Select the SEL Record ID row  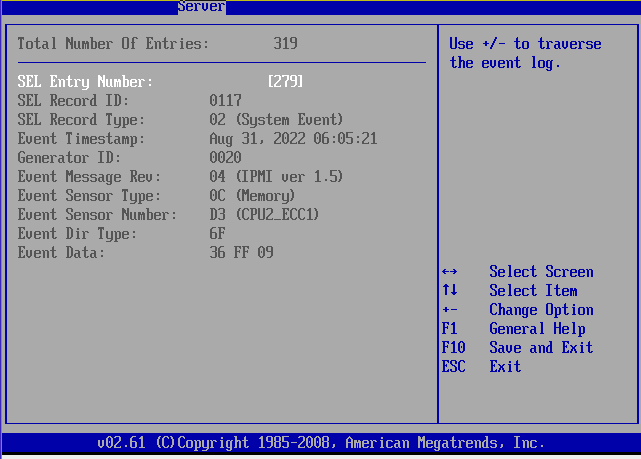[73, 101]
